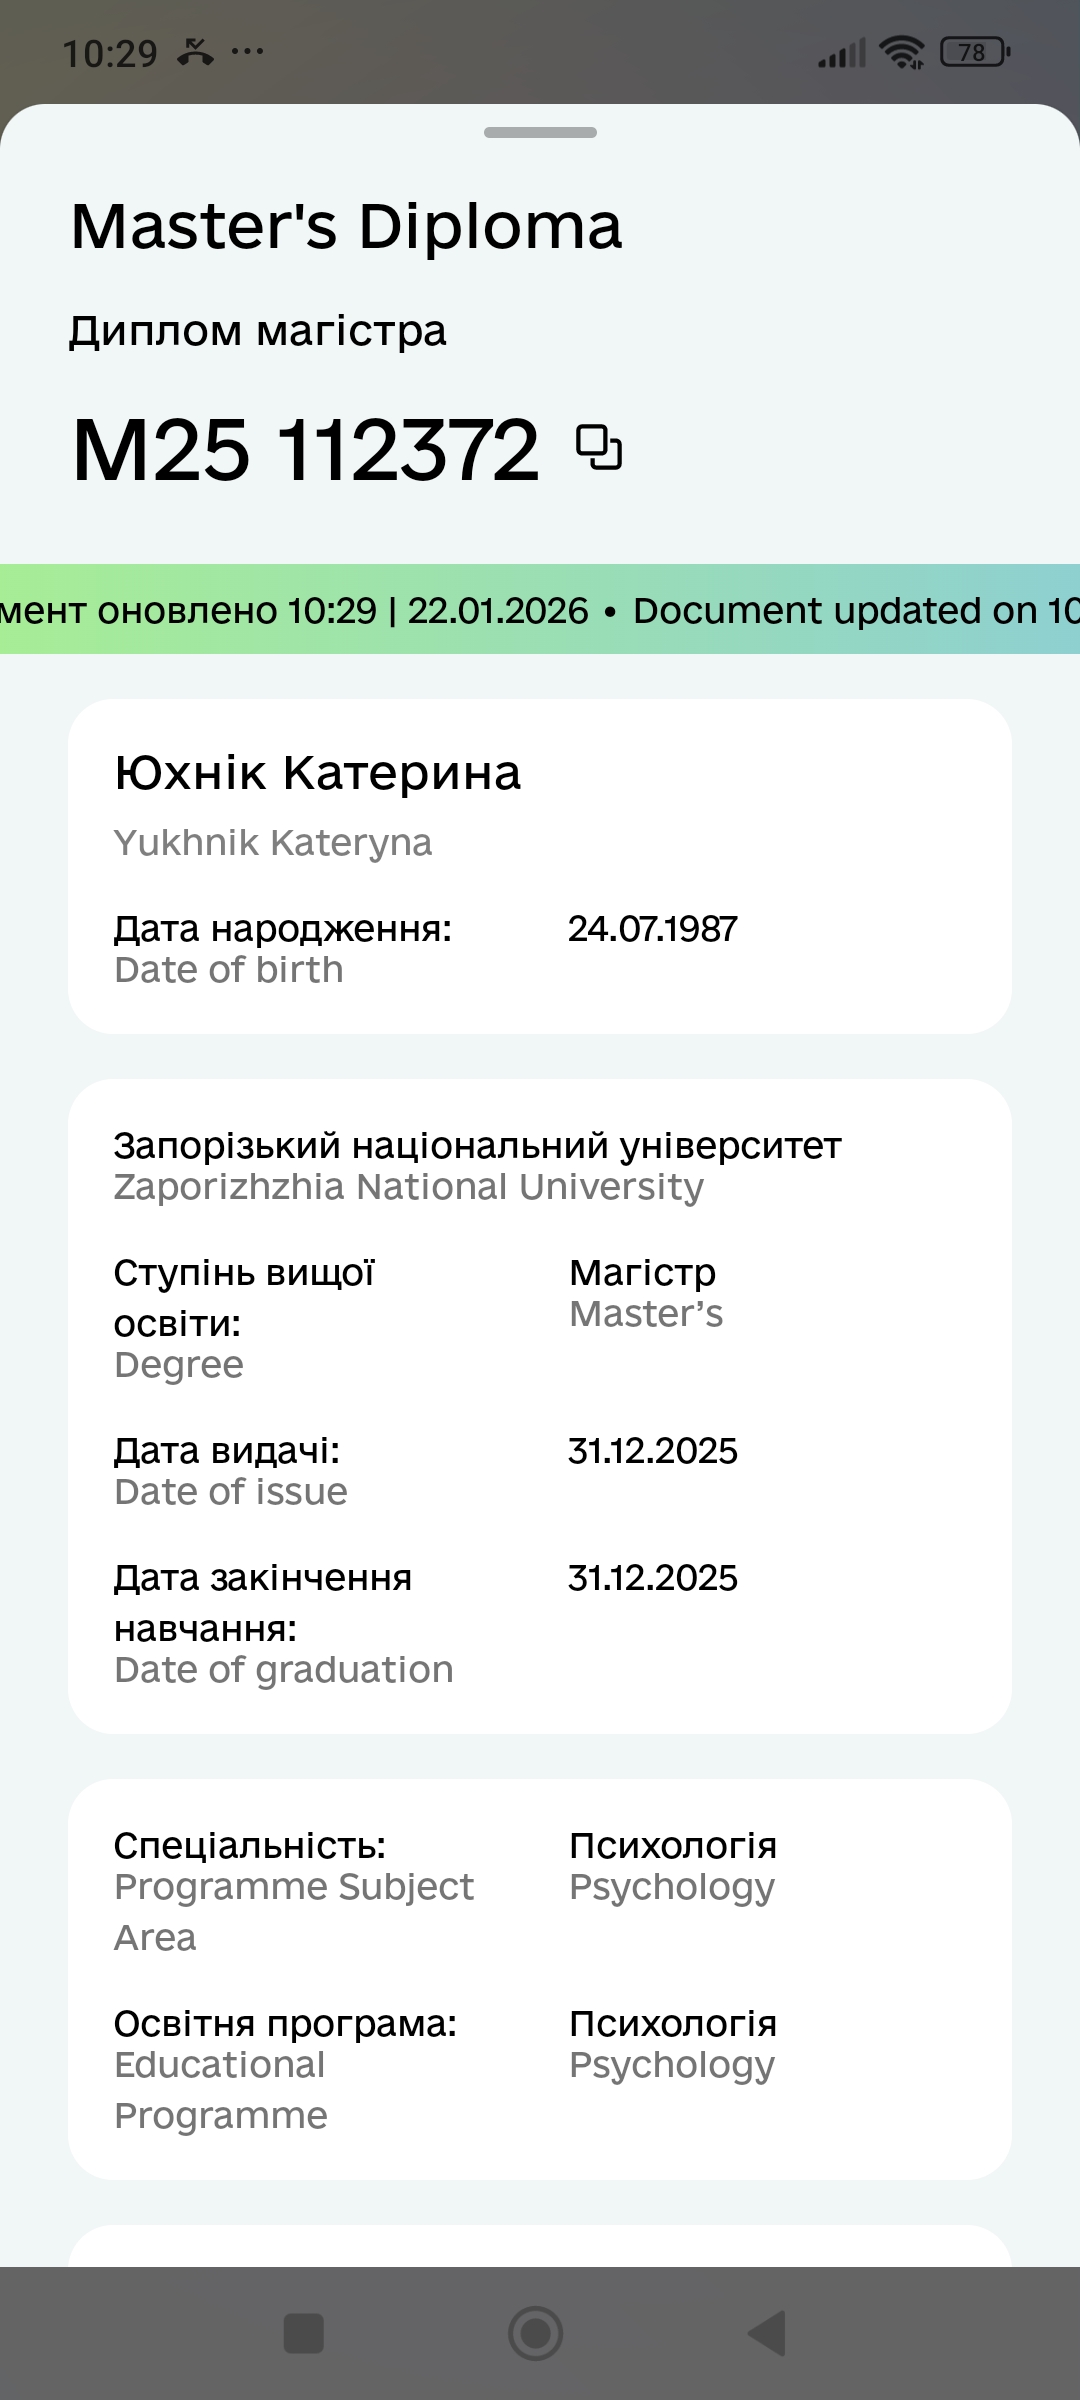Viewport: 1080px width, 2400px height.
Task: Tap the Wi-Fi status icon
Action: click(x=901, y=52)
